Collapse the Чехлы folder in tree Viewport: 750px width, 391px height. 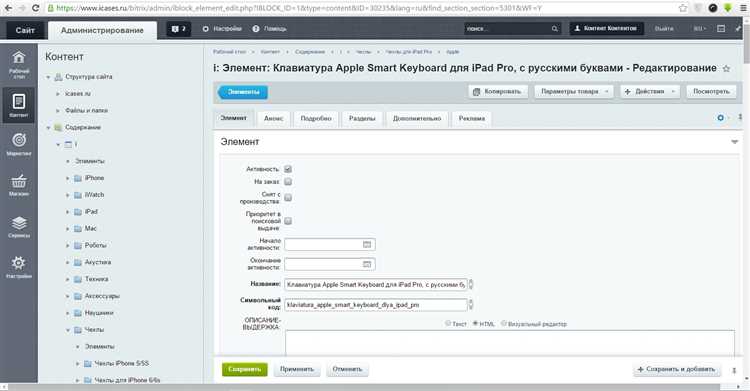[67, 330]
